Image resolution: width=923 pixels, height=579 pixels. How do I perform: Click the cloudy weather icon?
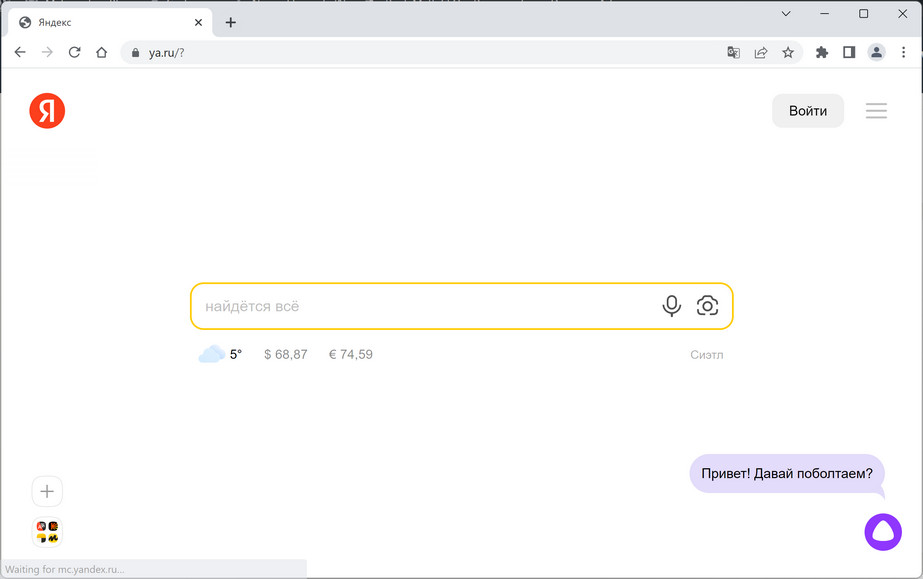pos(210,352)
